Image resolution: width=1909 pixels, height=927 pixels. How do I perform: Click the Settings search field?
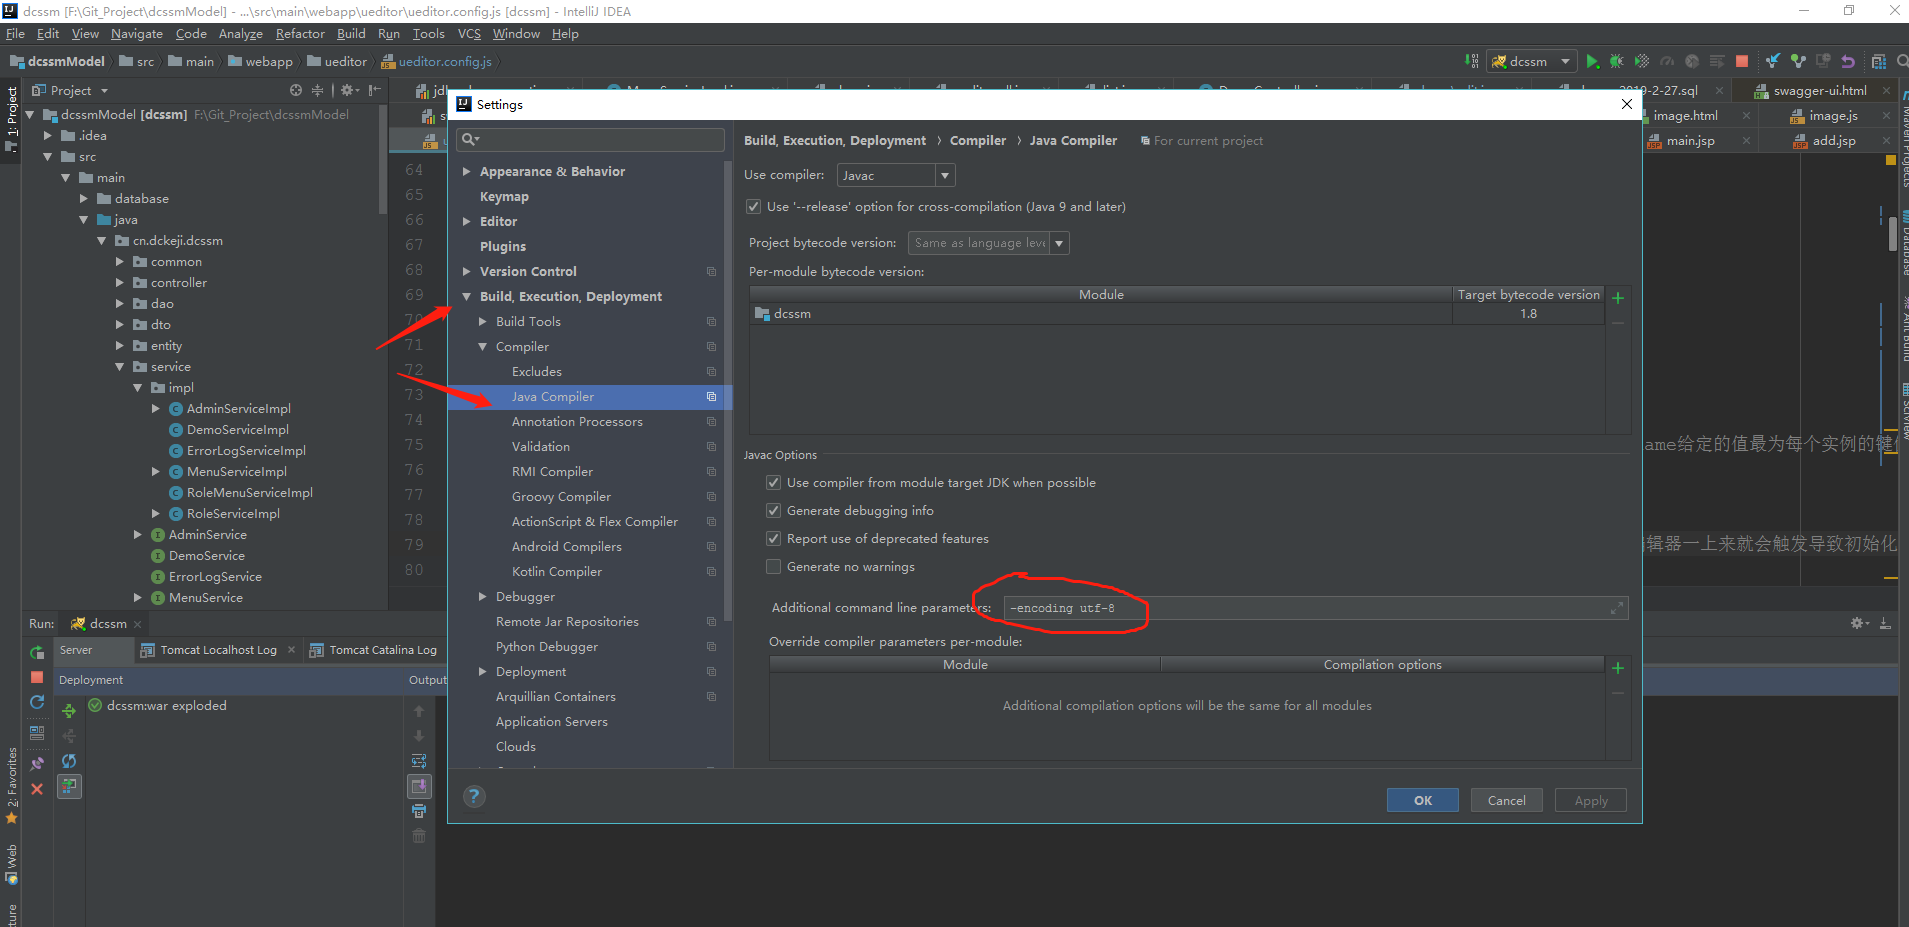[590, 139]
